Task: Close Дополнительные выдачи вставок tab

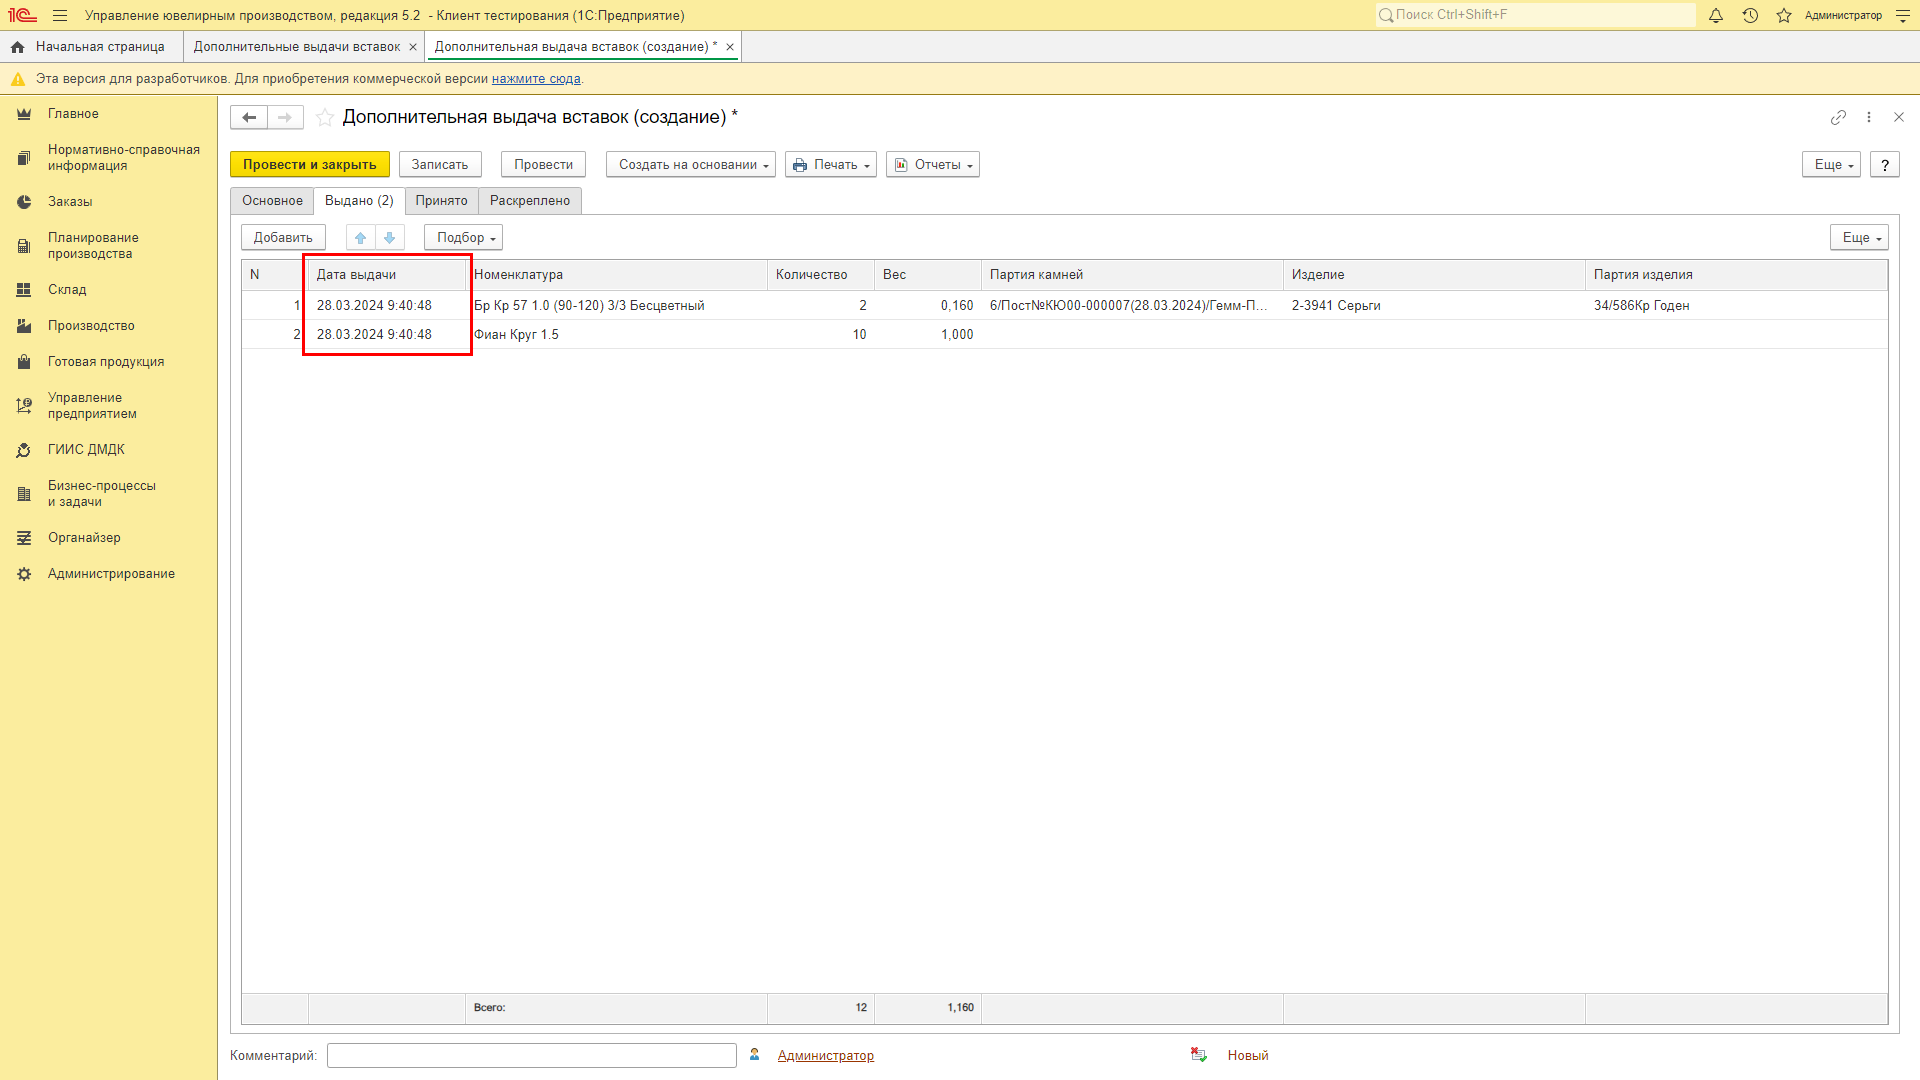Action: (413, 47)
